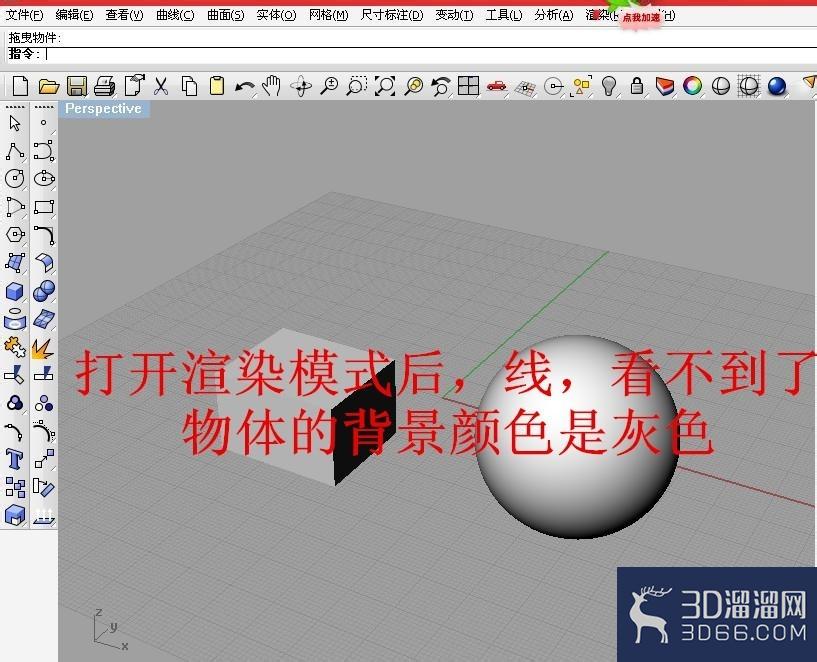Select the Ellipse tool

coord(44,179)
